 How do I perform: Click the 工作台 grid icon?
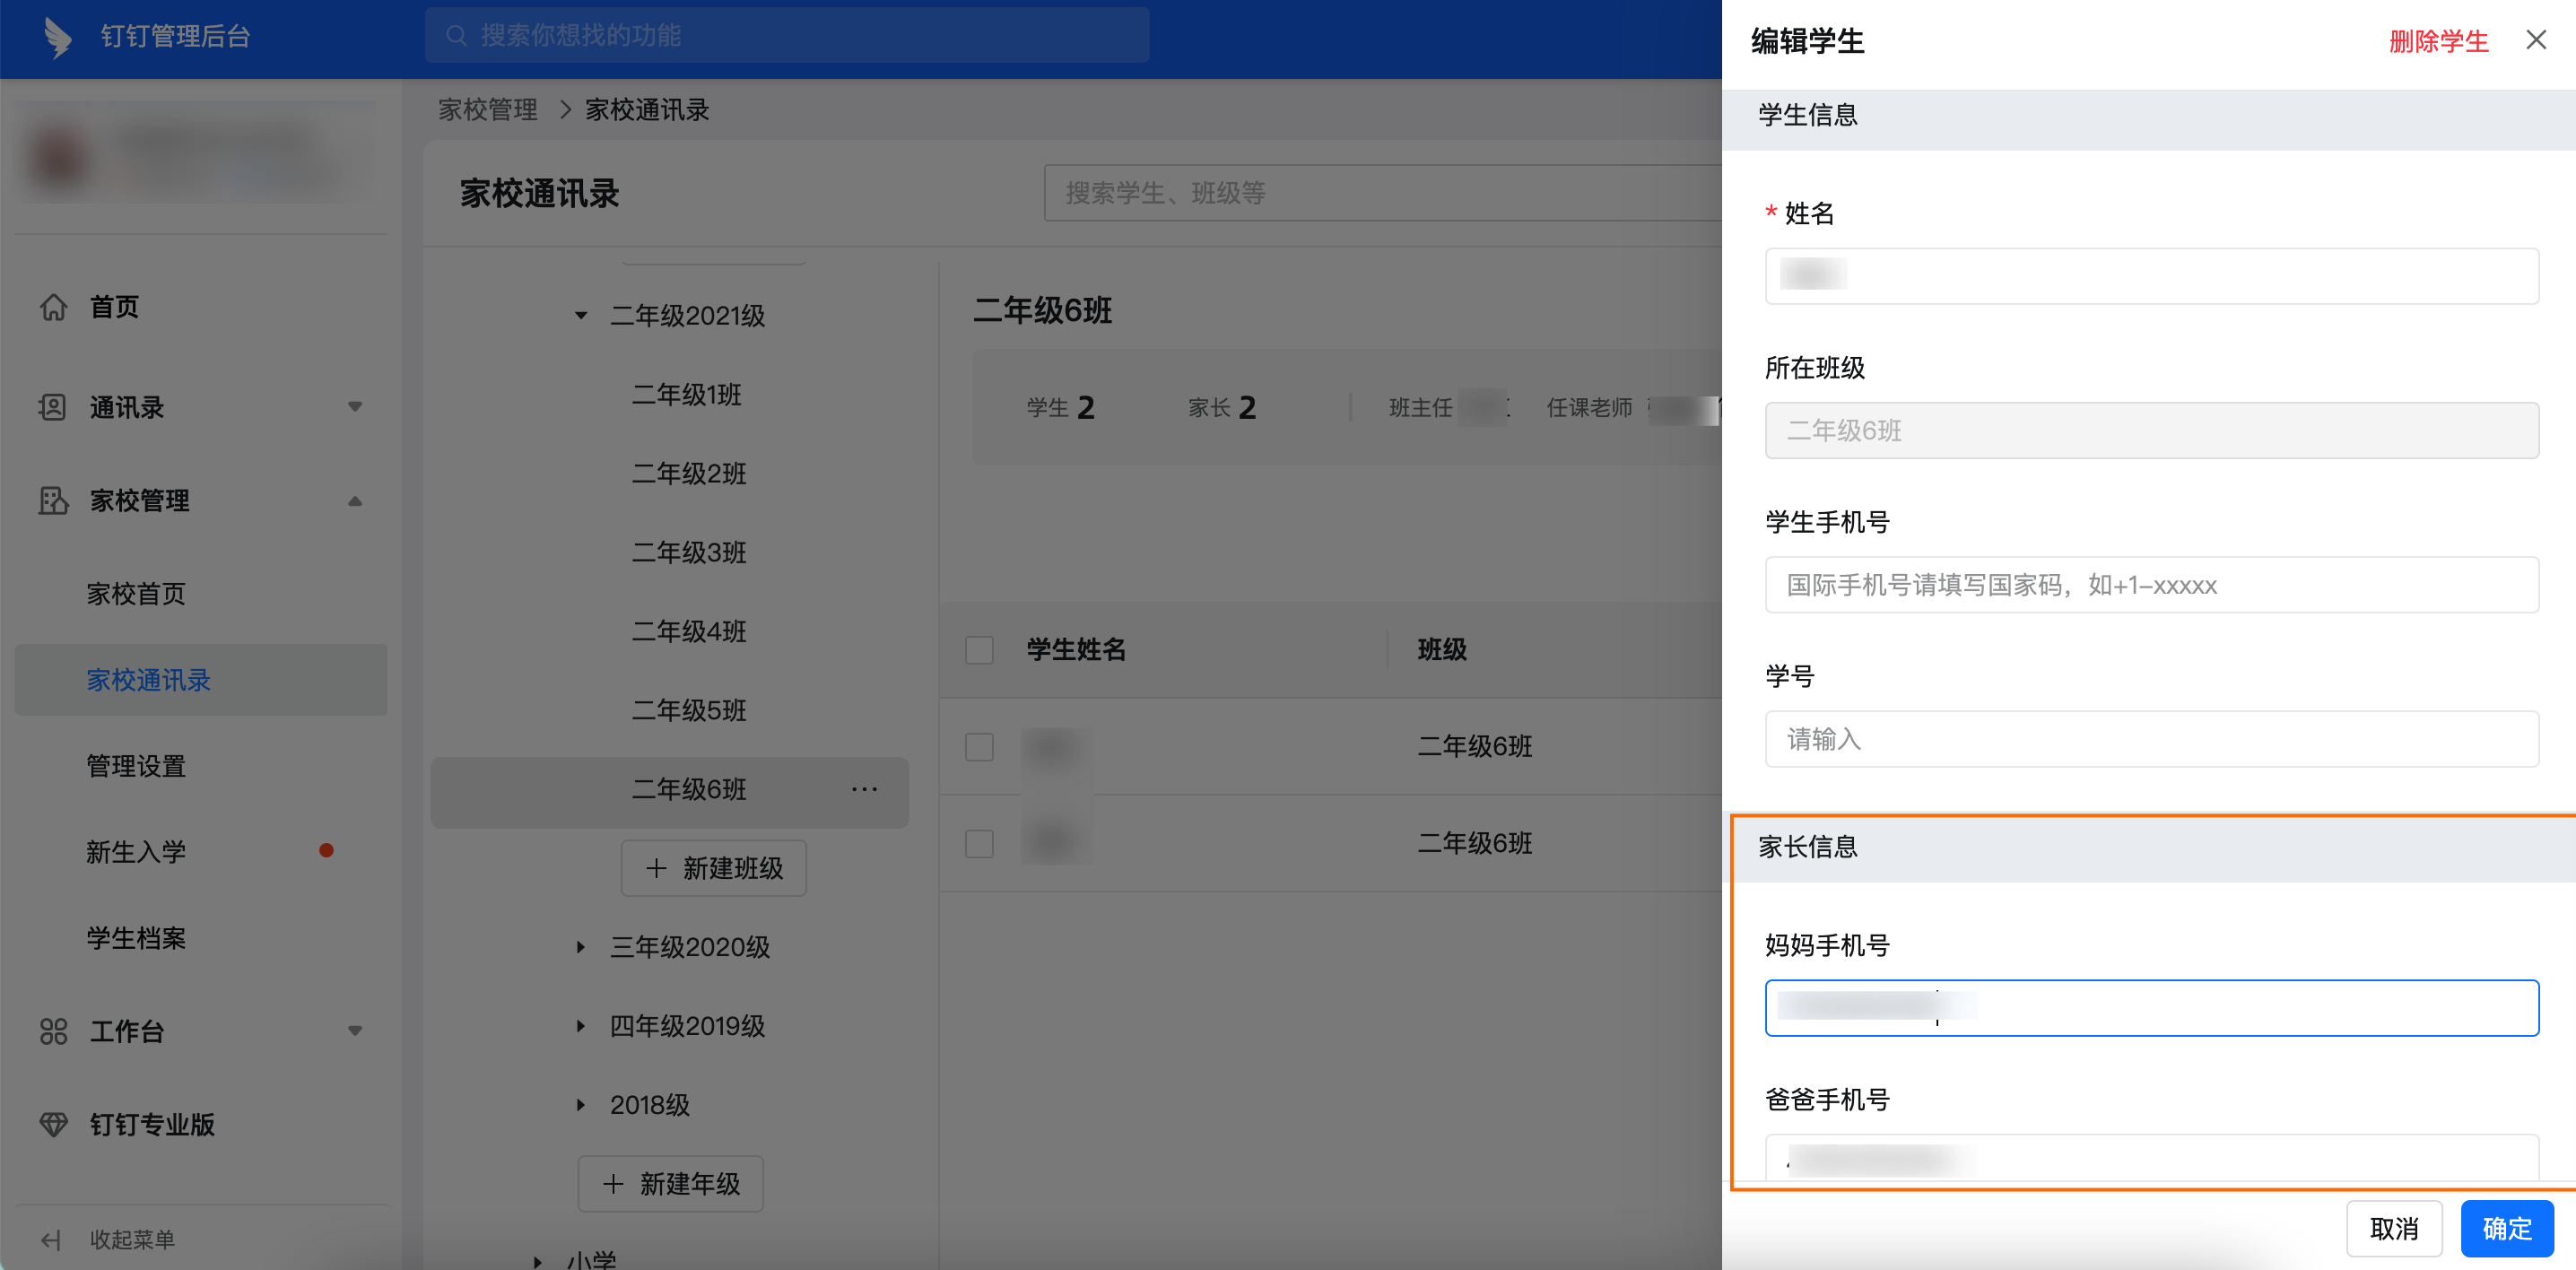pyautogui.click(x=53, y=1031)
